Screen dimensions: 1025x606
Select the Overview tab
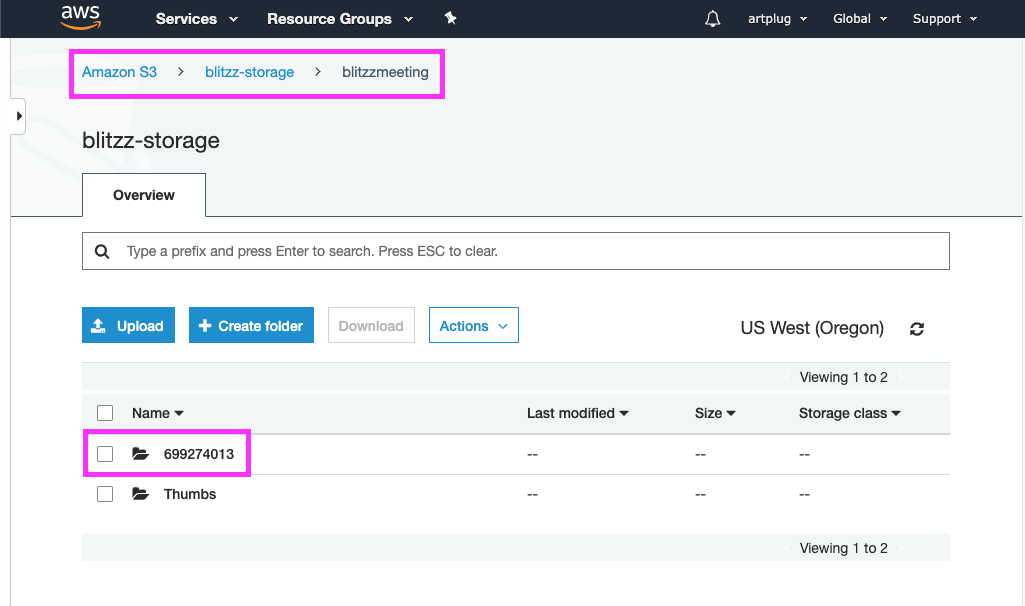click(x=144, y=195)
